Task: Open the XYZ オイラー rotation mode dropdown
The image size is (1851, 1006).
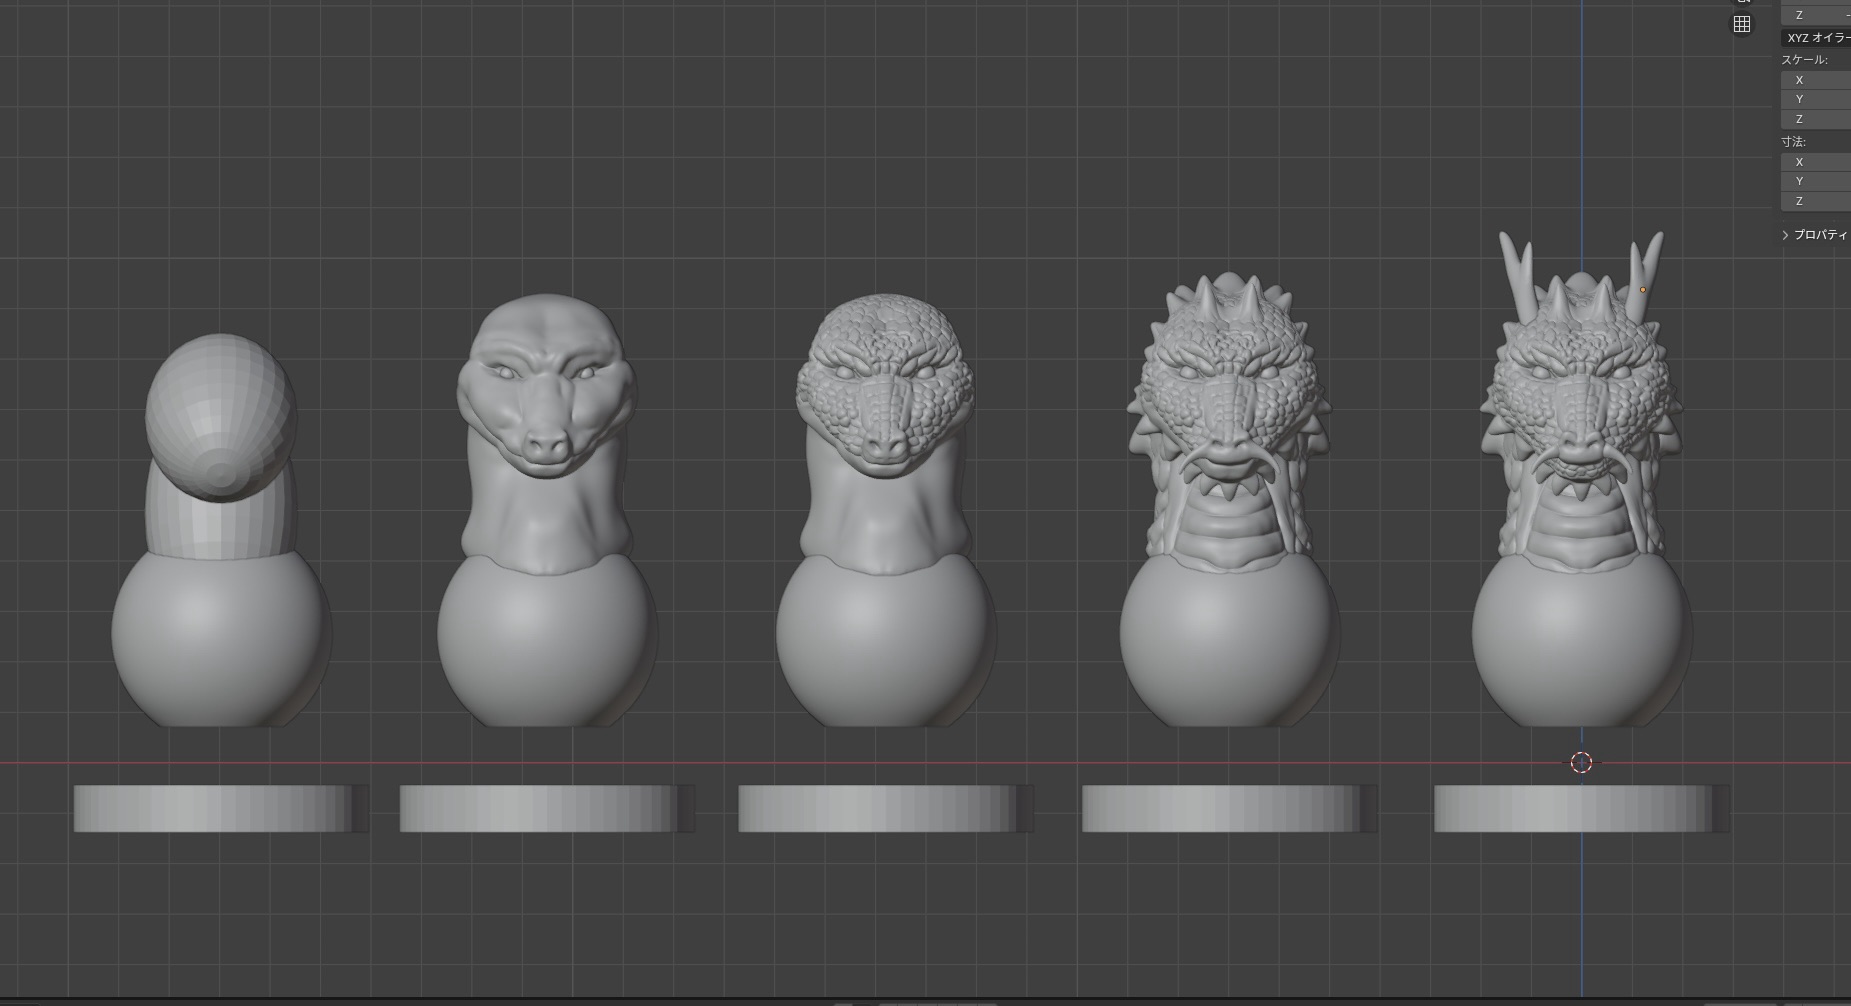Action: 1816,38
